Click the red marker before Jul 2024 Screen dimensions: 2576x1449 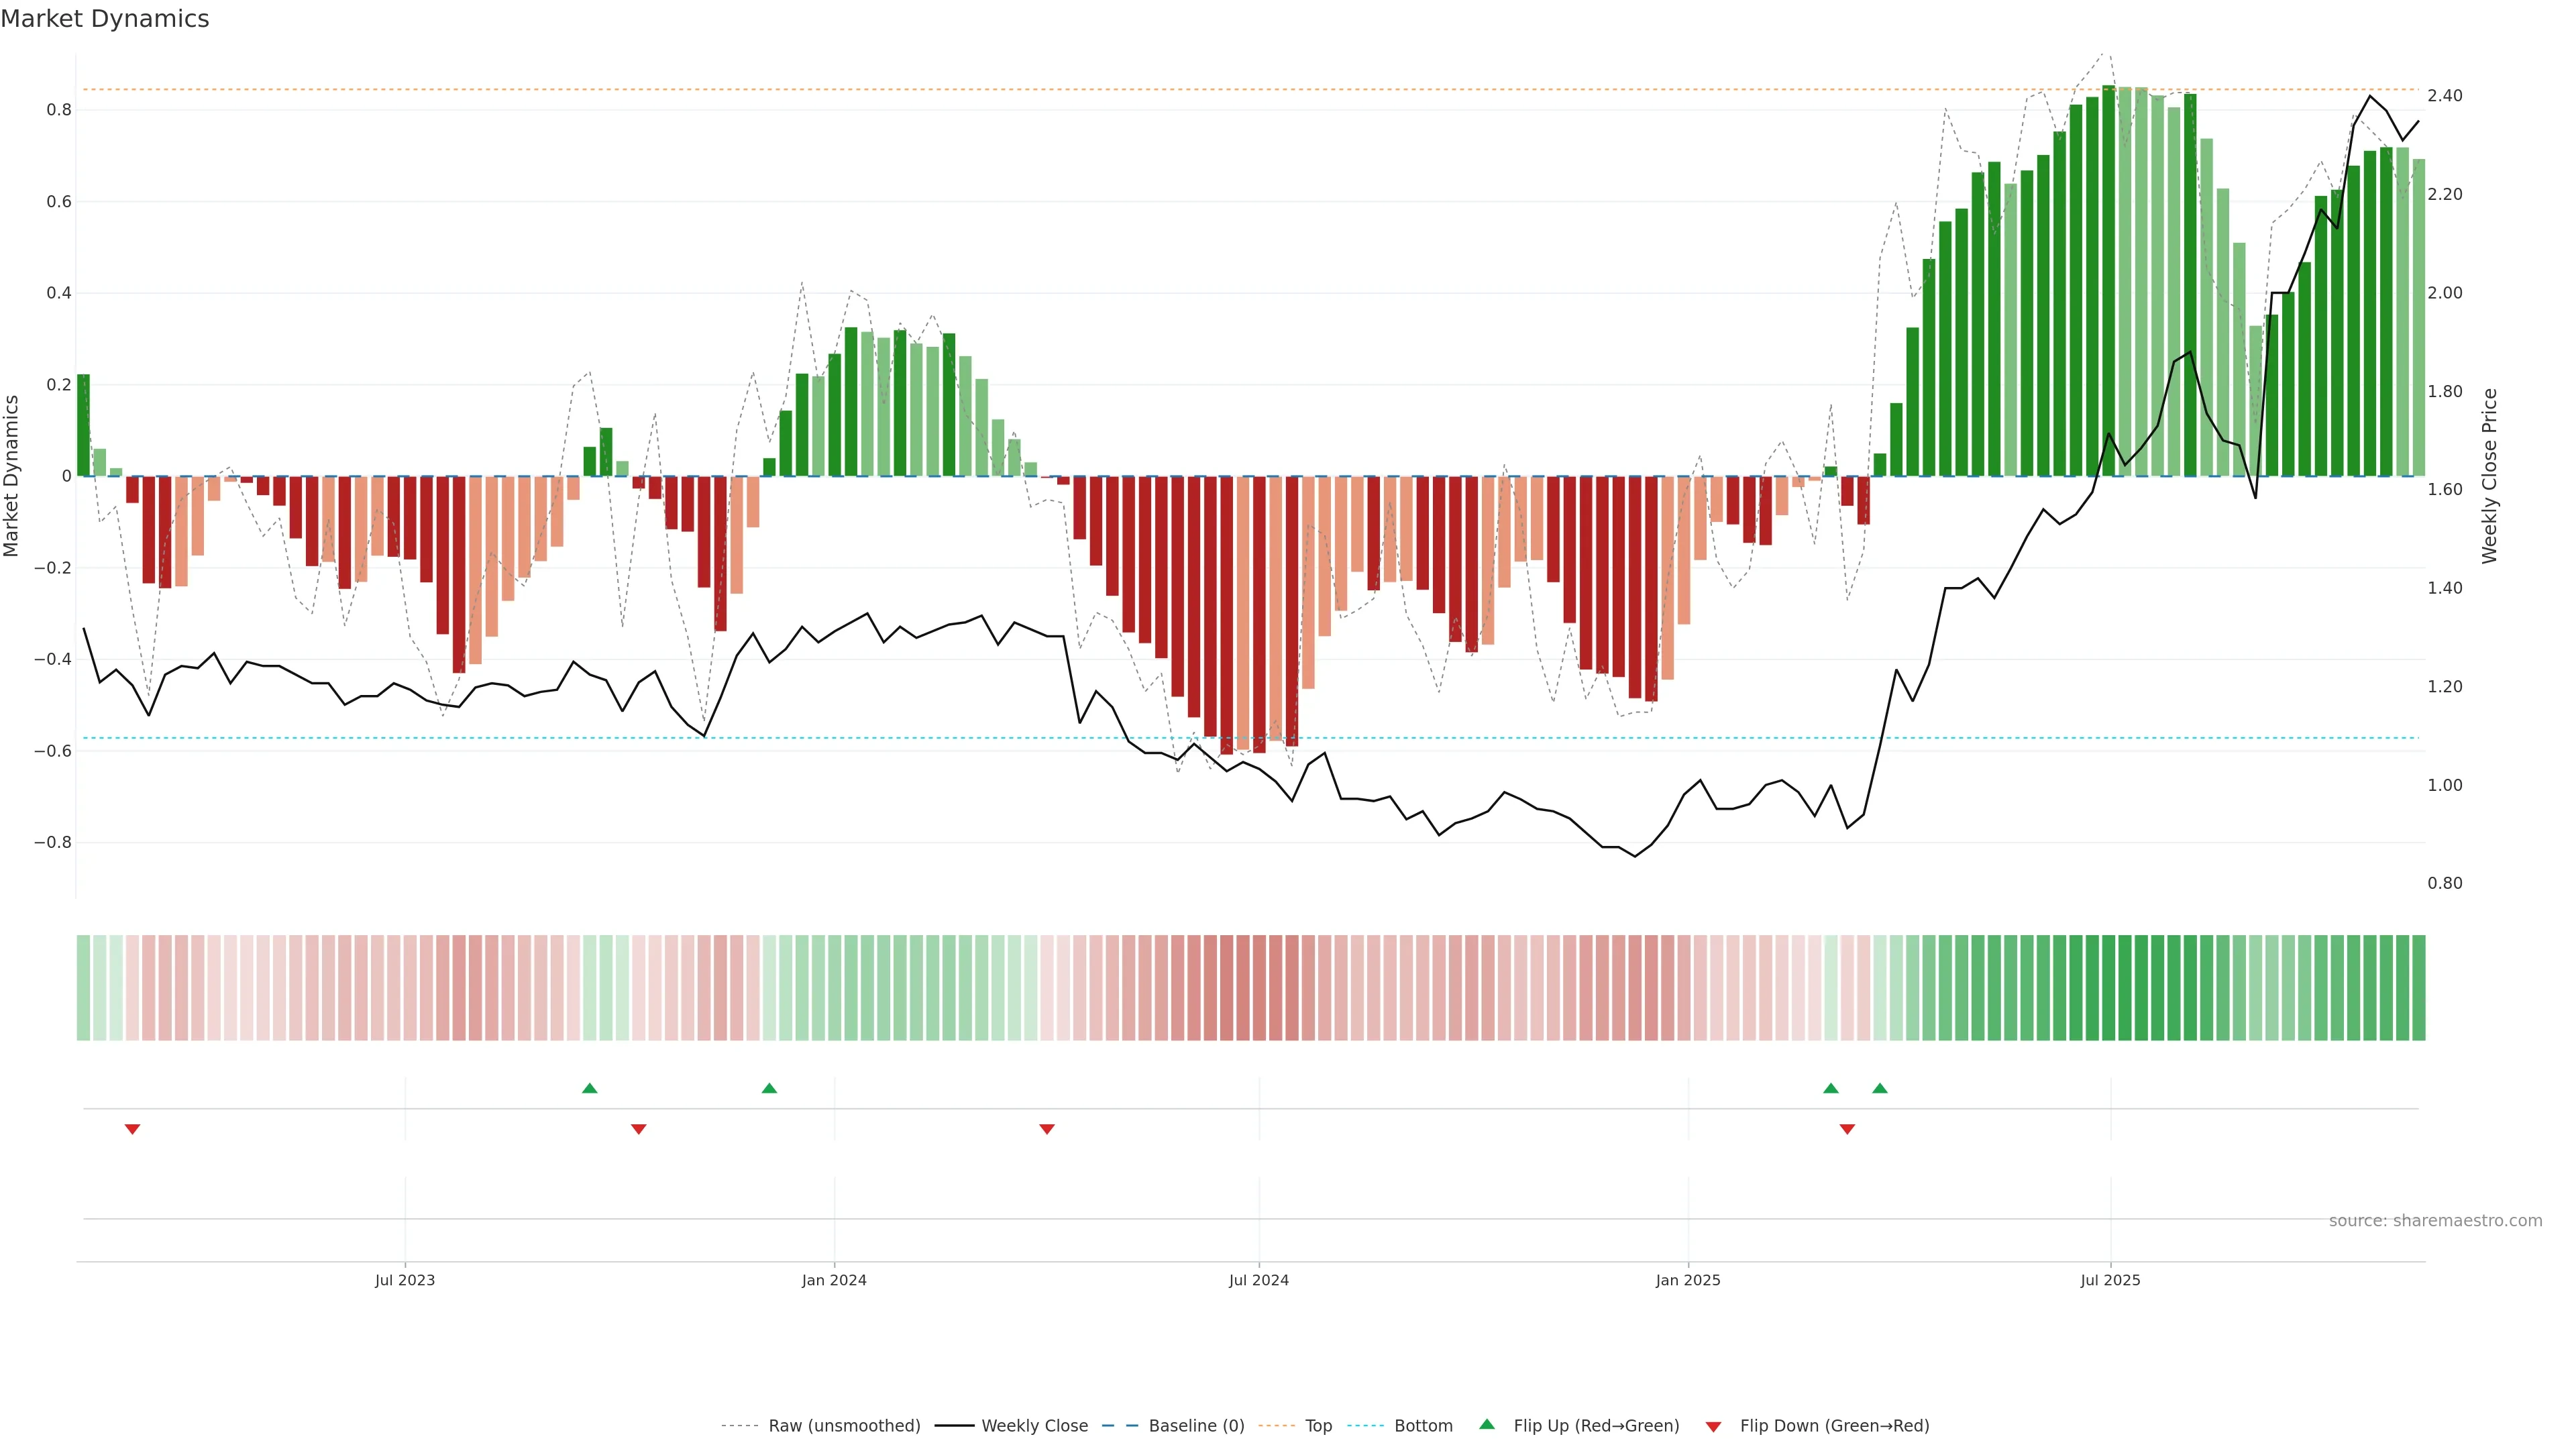click(1047, 1129)
